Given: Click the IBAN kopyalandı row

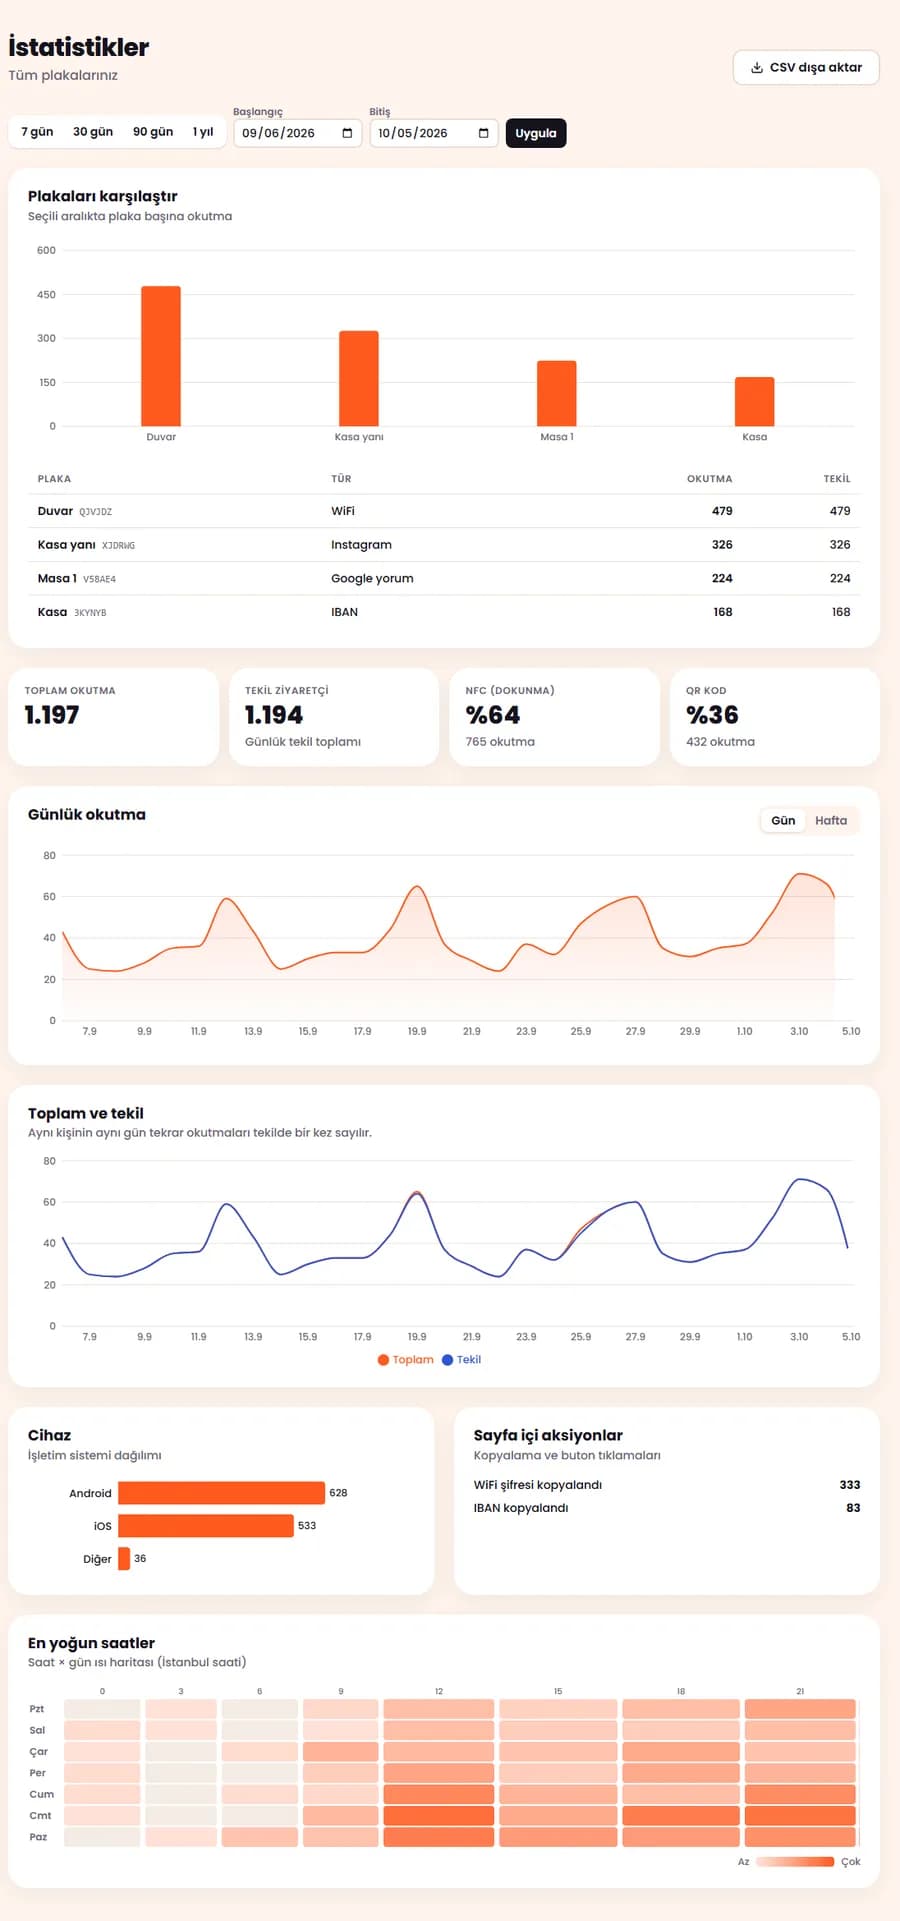Looking at the screenshot, I should point(667,1508).
